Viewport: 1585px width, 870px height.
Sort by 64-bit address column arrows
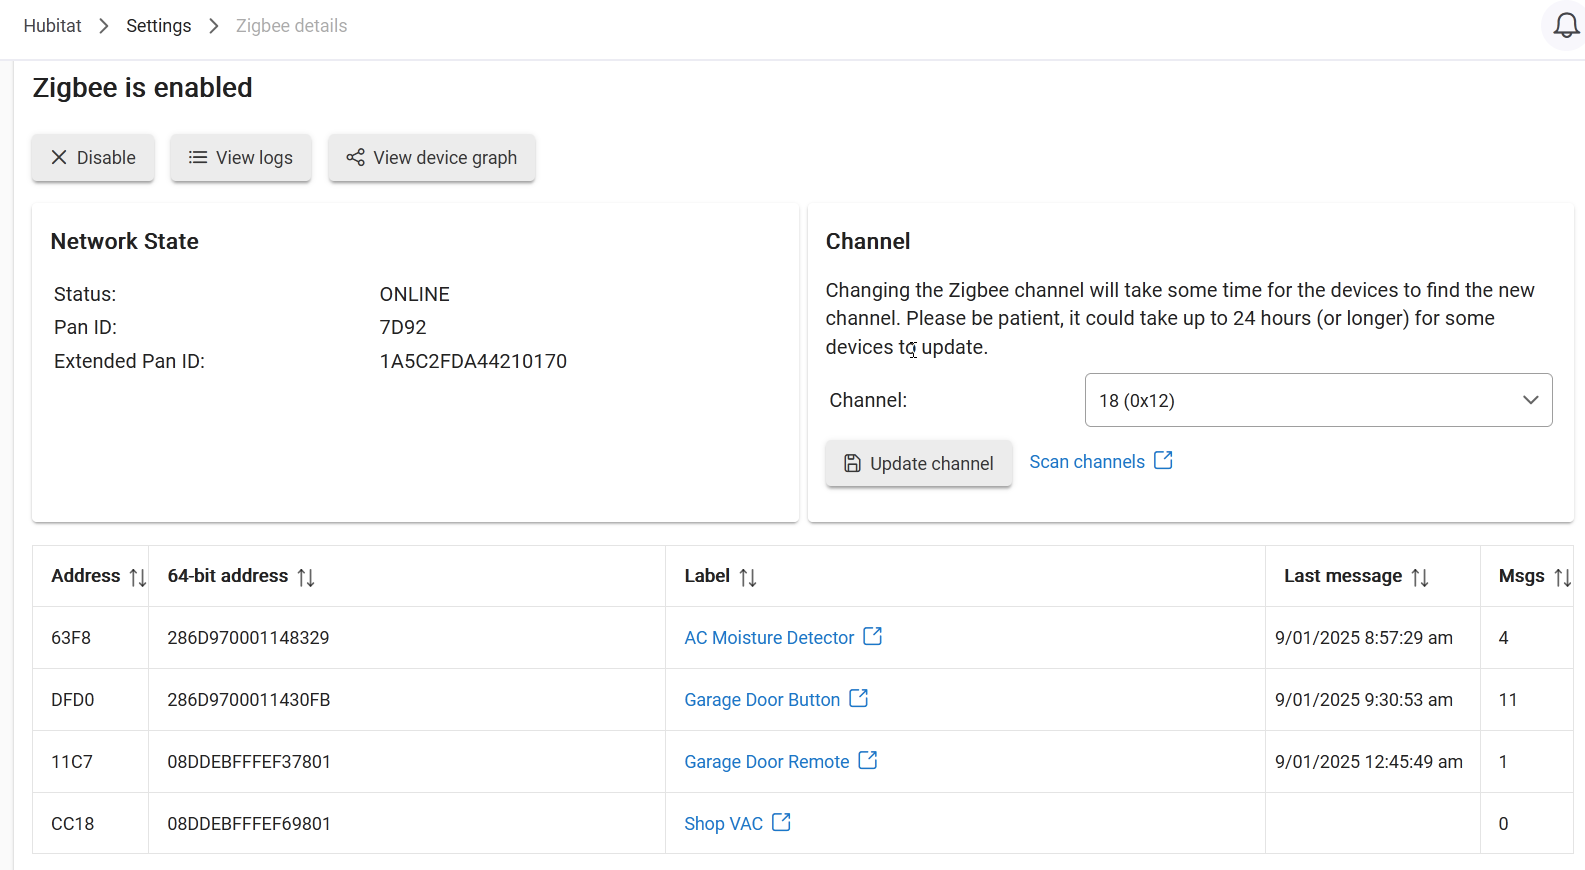coord(306,577)
